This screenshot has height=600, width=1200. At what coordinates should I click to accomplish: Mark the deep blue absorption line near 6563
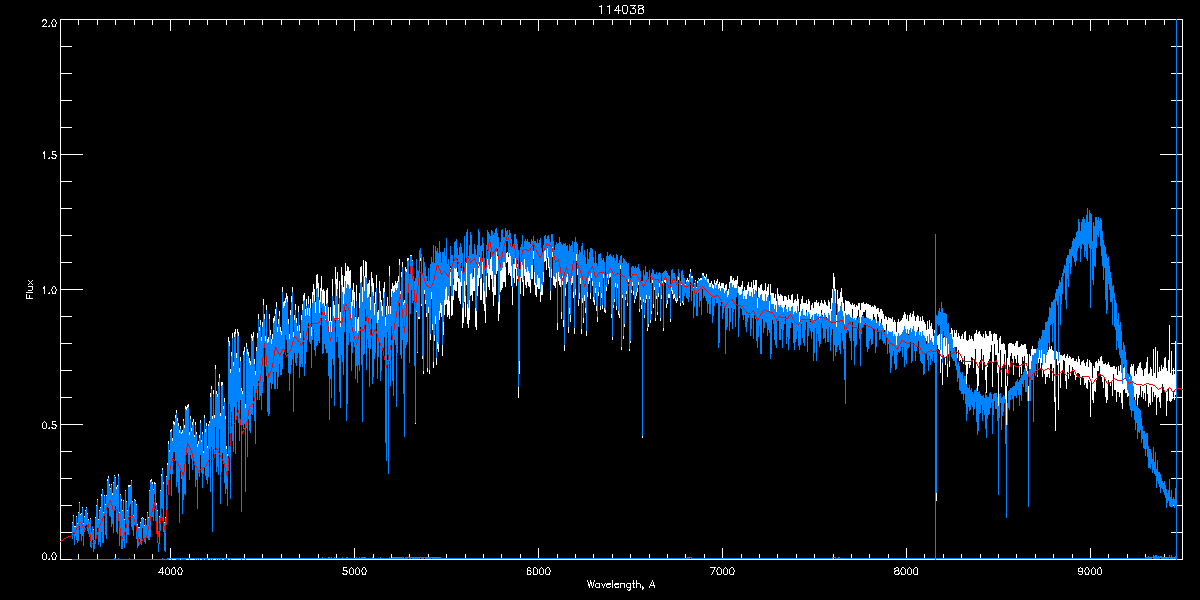coord(642,390)
